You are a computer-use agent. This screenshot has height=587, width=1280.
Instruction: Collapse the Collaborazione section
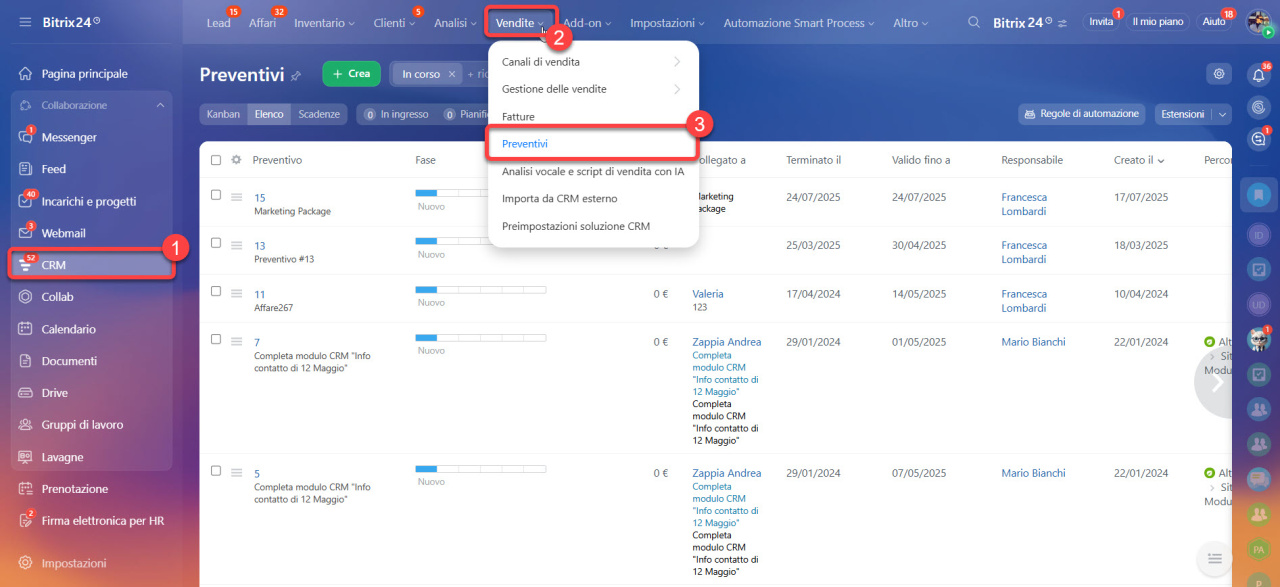pos(160,105)
